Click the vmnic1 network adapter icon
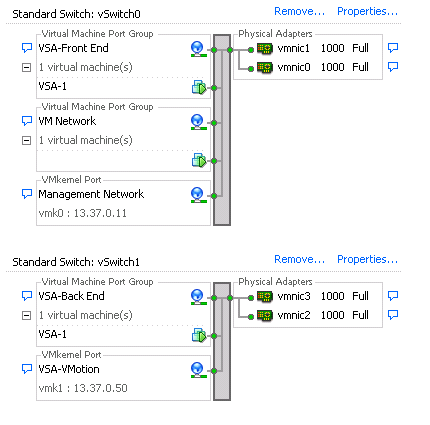The width and height of the screenshot is (430, 425). [x=265, y=49]
